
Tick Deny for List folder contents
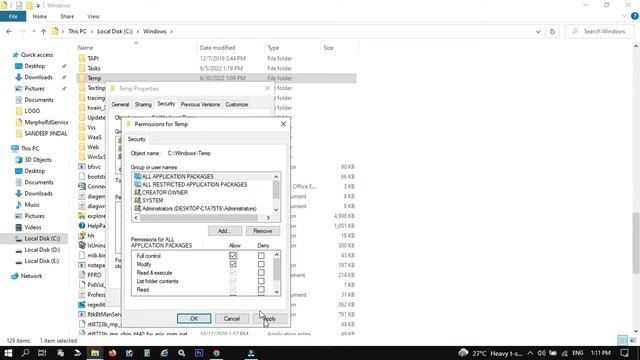pyautogui.click(x=261, y=281)
